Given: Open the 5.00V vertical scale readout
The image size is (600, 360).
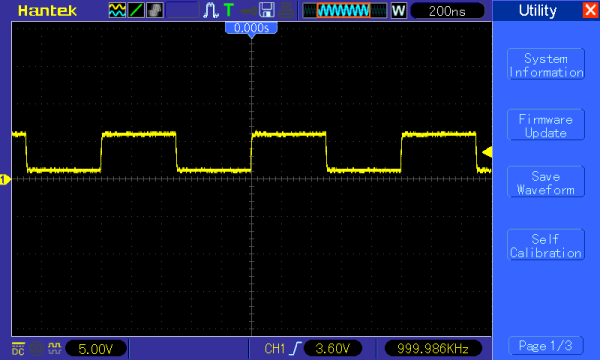Looking at the screenshot, I should tap(96, 349).
